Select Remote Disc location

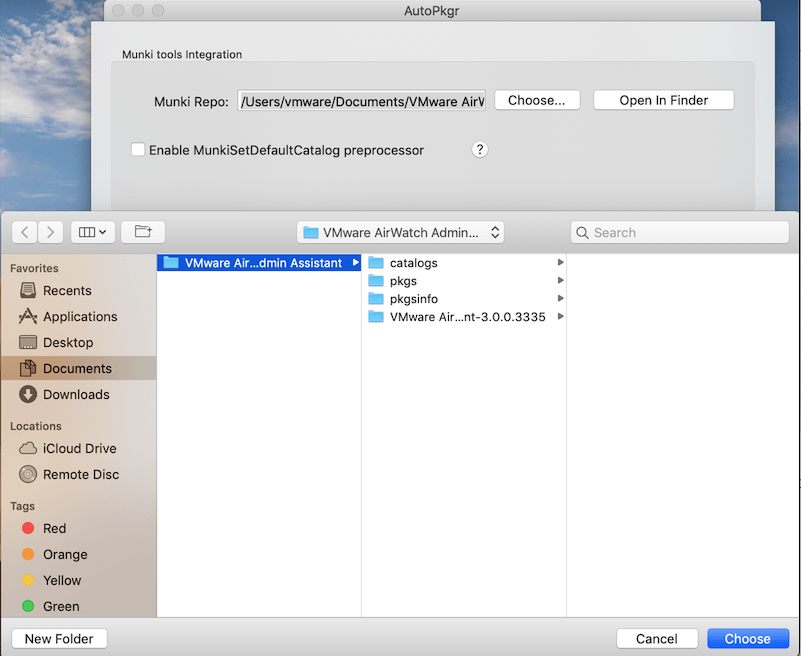80,474
